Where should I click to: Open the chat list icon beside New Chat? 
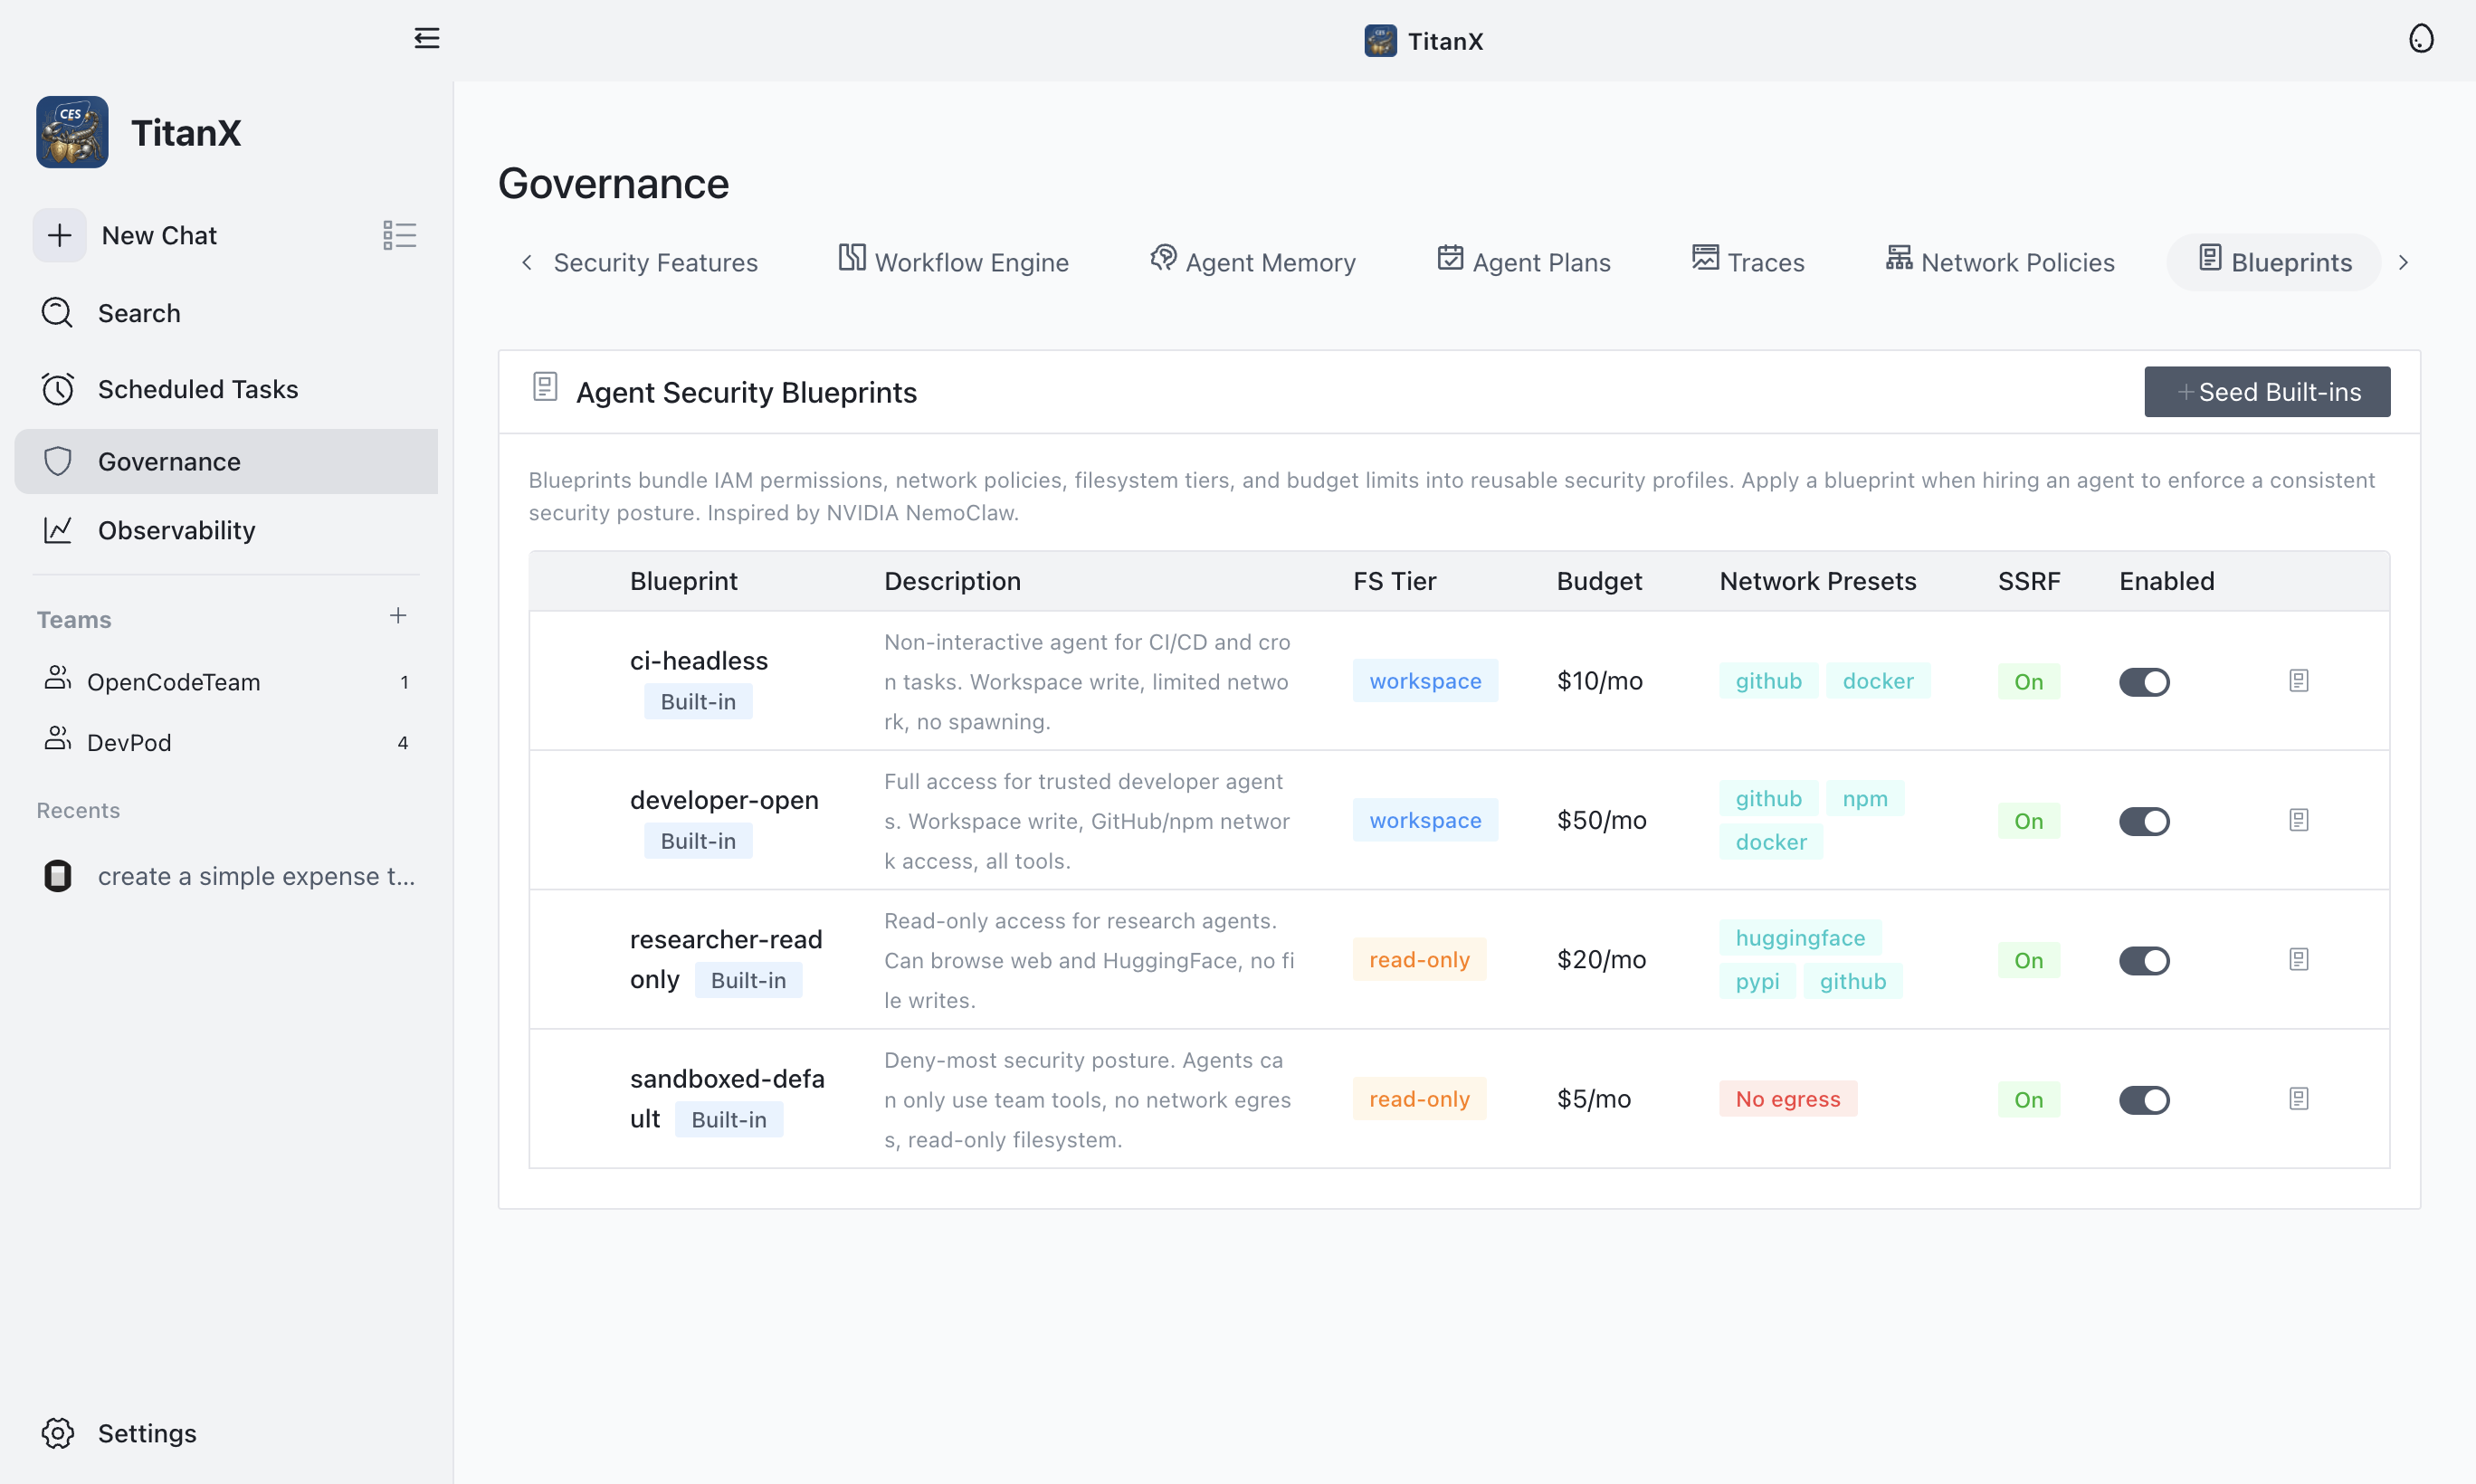click(x=399, y=235)
